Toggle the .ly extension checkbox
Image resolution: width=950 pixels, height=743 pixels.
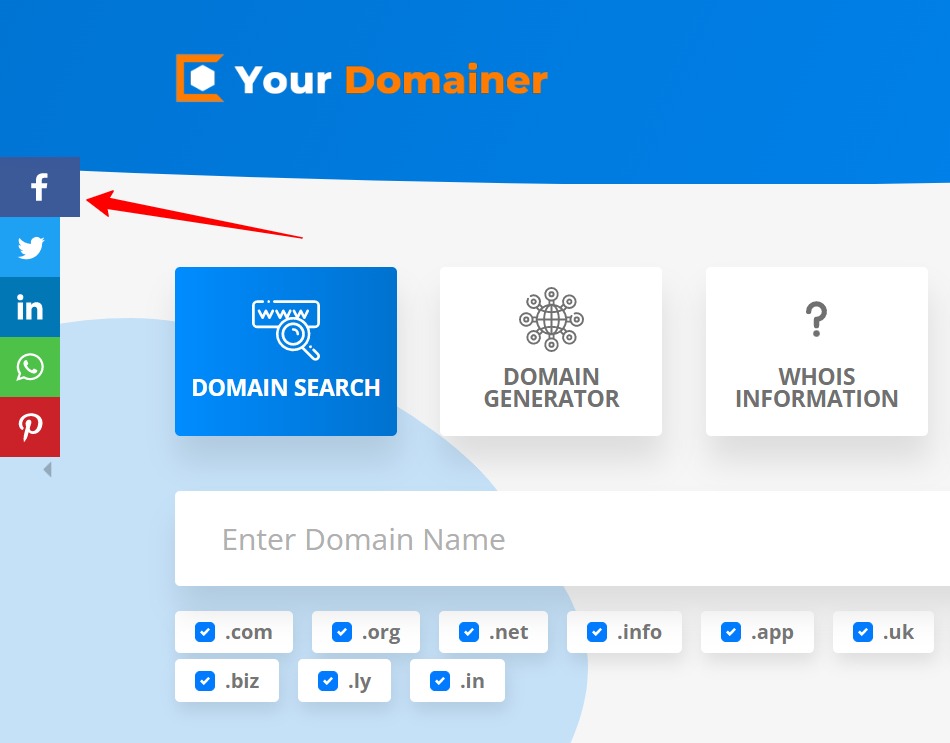tap(328, 681)
